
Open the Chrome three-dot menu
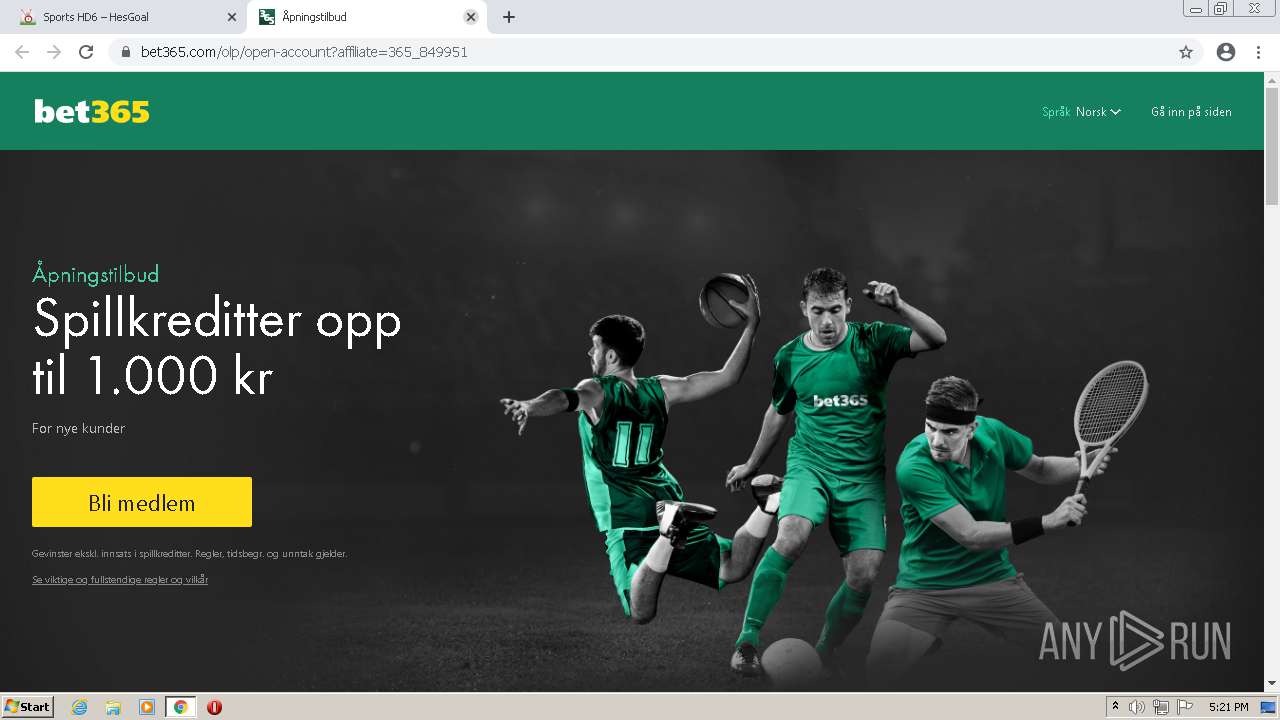click(x=1258, y=52)
